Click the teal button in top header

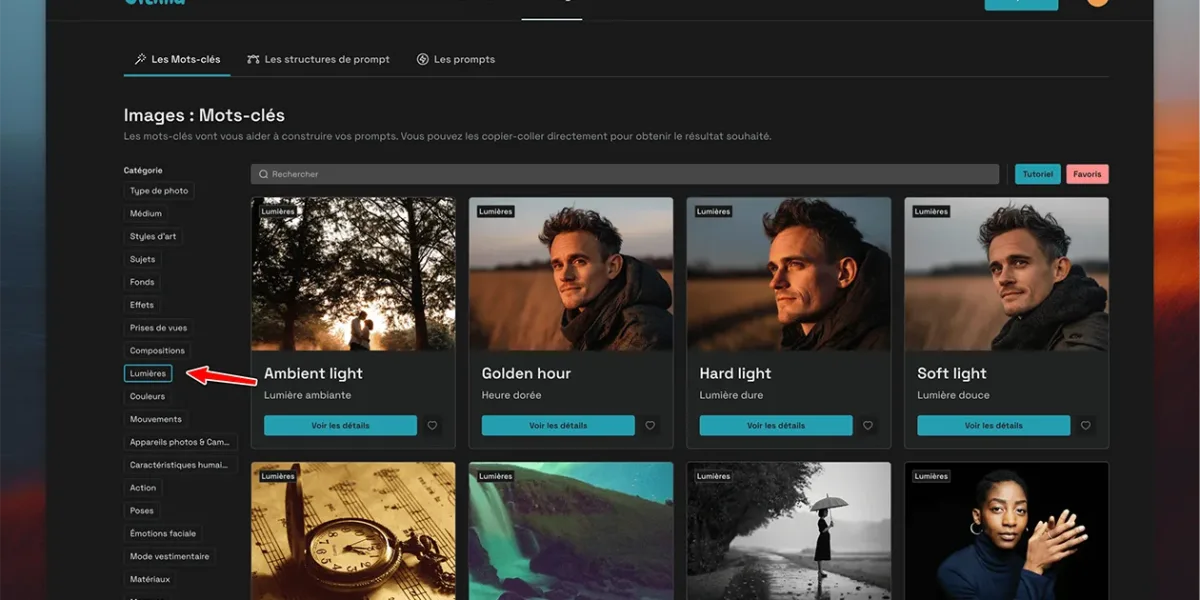click(1021, 4)
